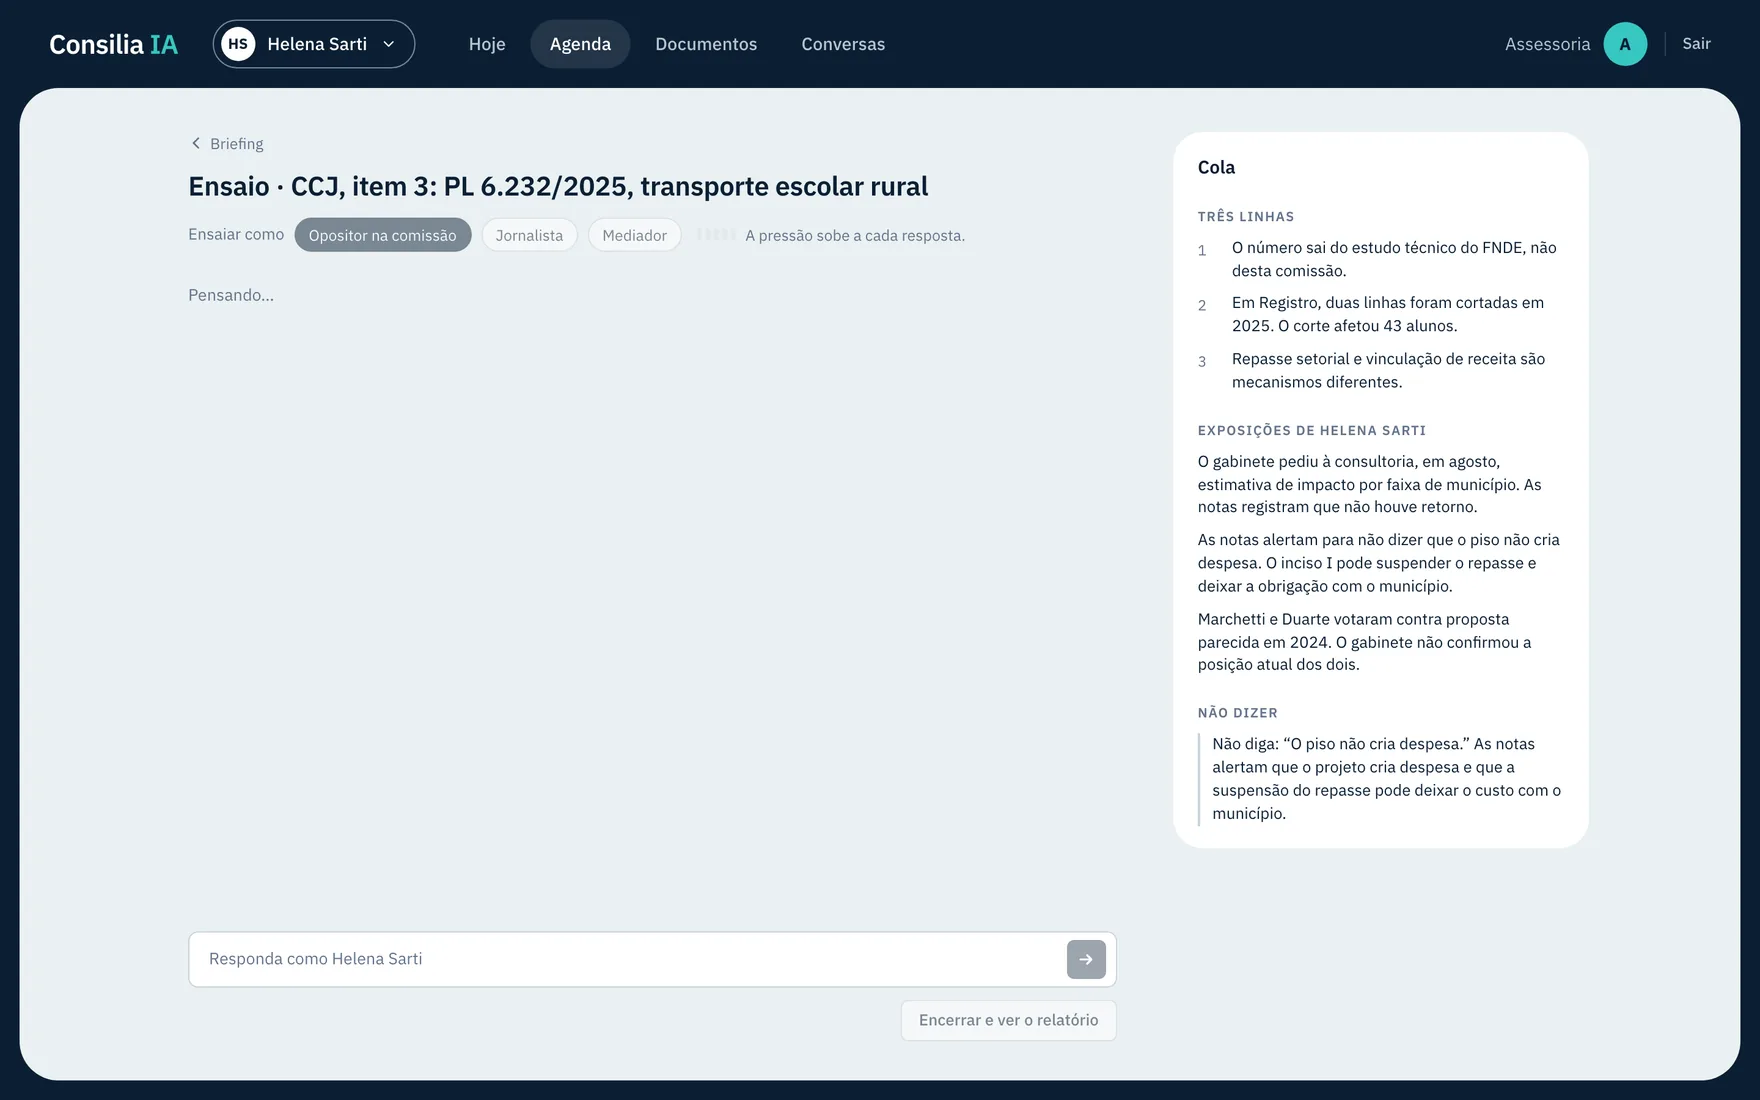Image resolution: width=1760 pixels, height=1100 pixels.
Task: Click the Assessoria label
Action: coord(1547,44)
